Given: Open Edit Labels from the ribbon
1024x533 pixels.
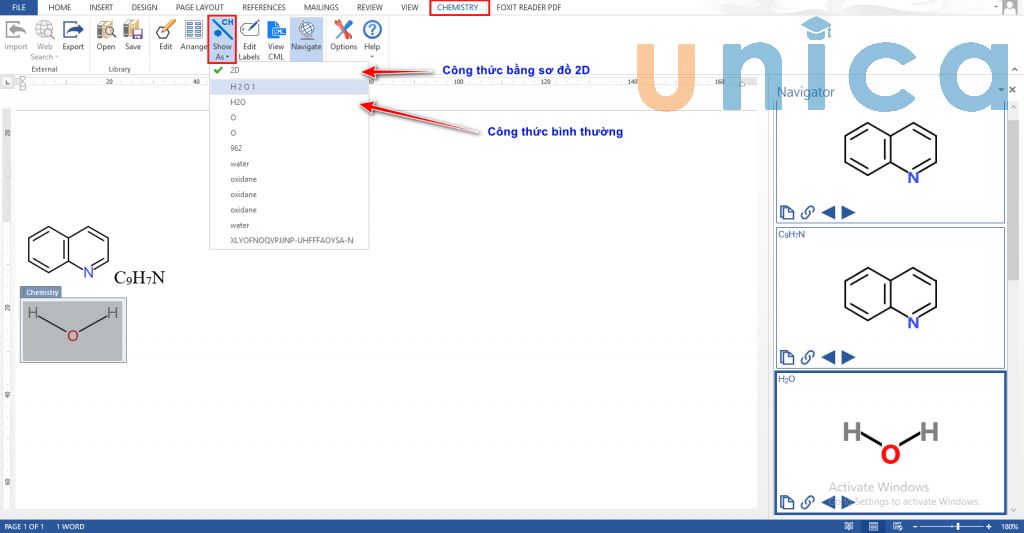Looking at the screenshot, I should 249,40.
